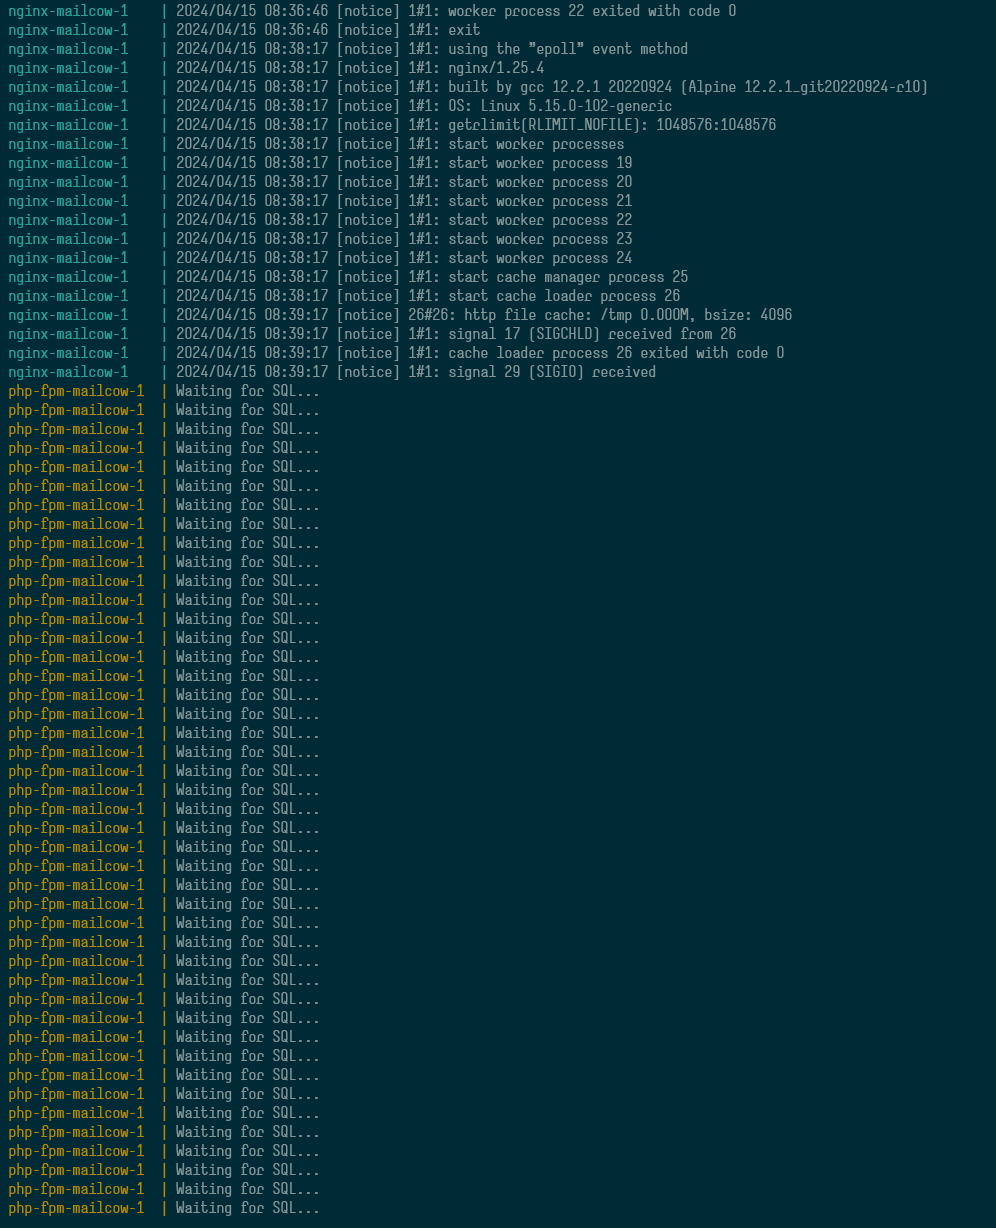Click the first "Waiting for SQL..." message
Image resolution: width=996 pixels, height=1228 pixels.
pos(248,391)
